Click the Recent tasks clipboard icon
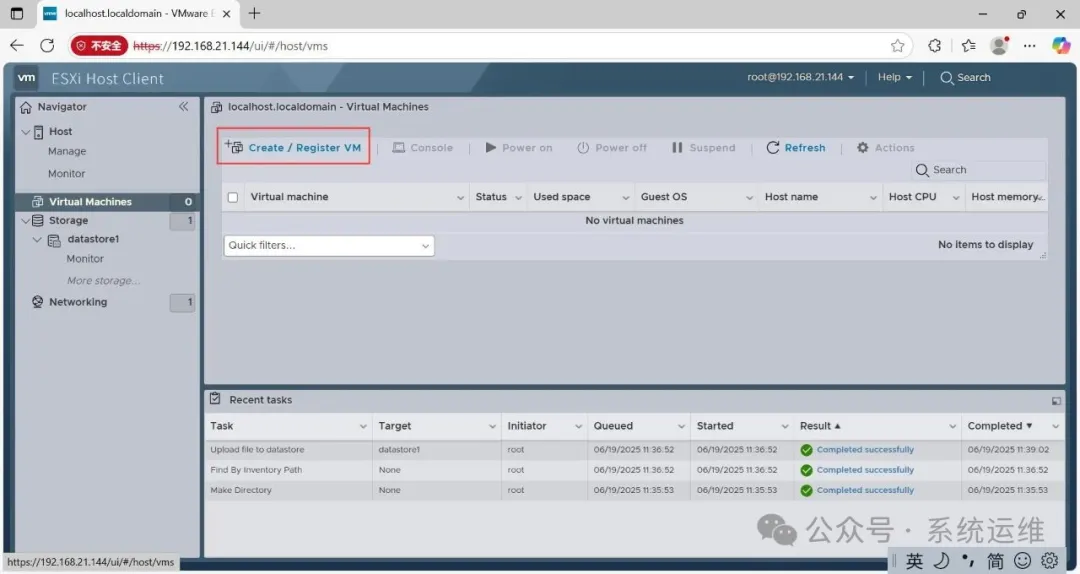The width and height of the screenshot is (1080, 574). point(215,399)
